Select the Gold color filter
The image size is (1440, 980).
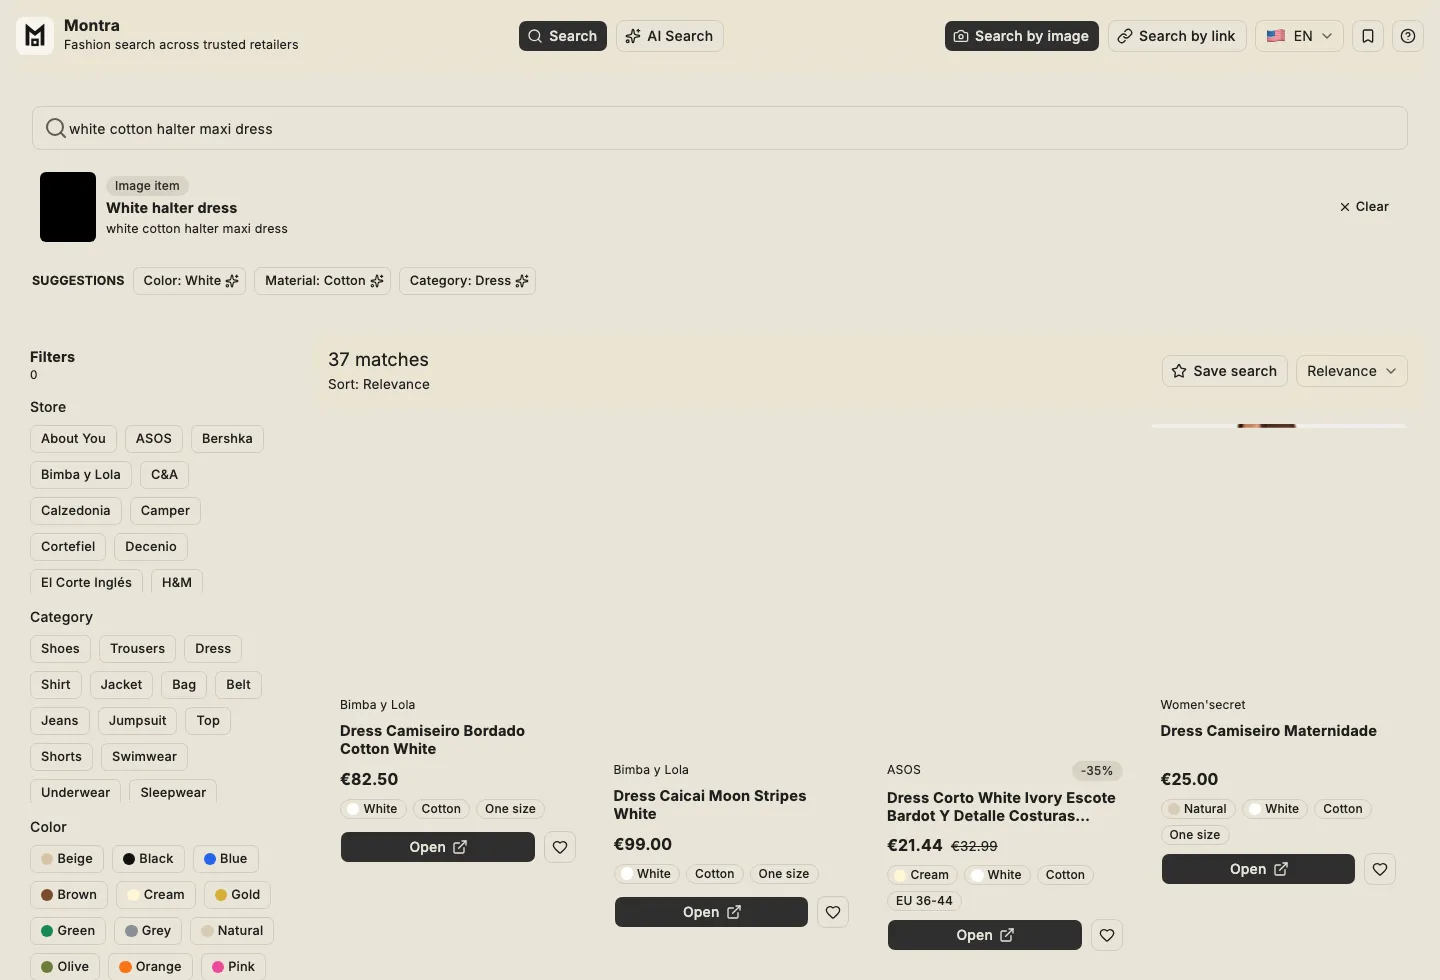point(237,895)
